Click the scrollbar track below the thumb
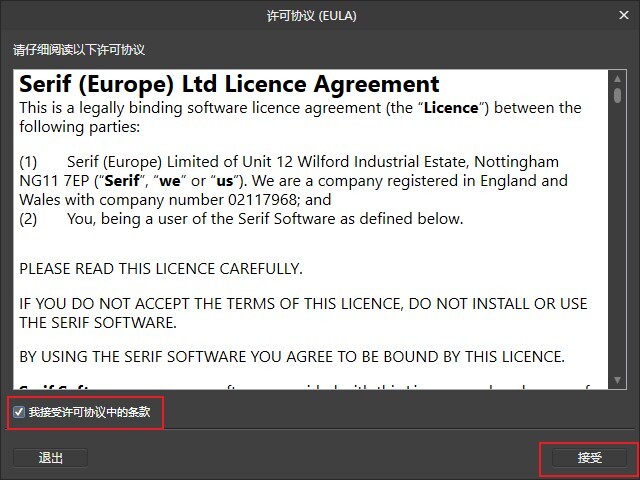This screenshot has width=640, height=480. pyautogui.click(x=617, y=239)
